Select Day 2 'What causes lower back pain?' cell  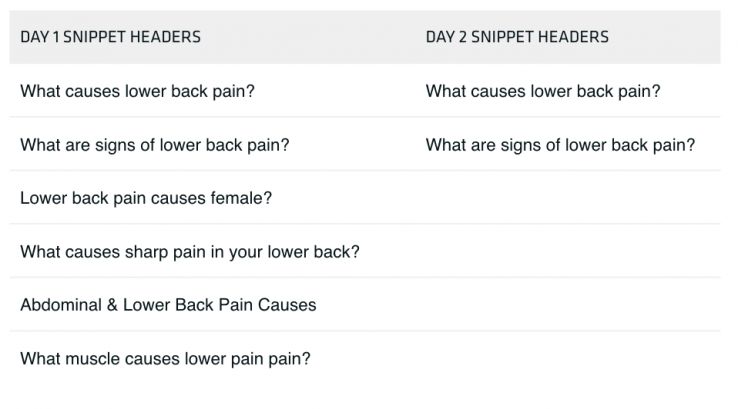[x=543, y=91]
